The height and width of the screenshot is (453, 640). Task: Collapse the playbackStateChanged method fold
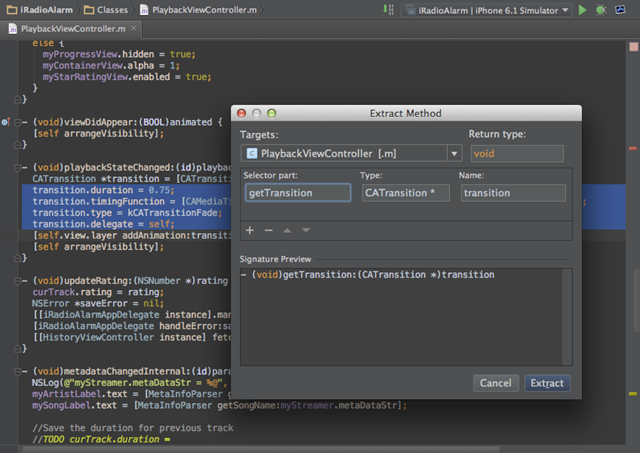pos(18,167)
